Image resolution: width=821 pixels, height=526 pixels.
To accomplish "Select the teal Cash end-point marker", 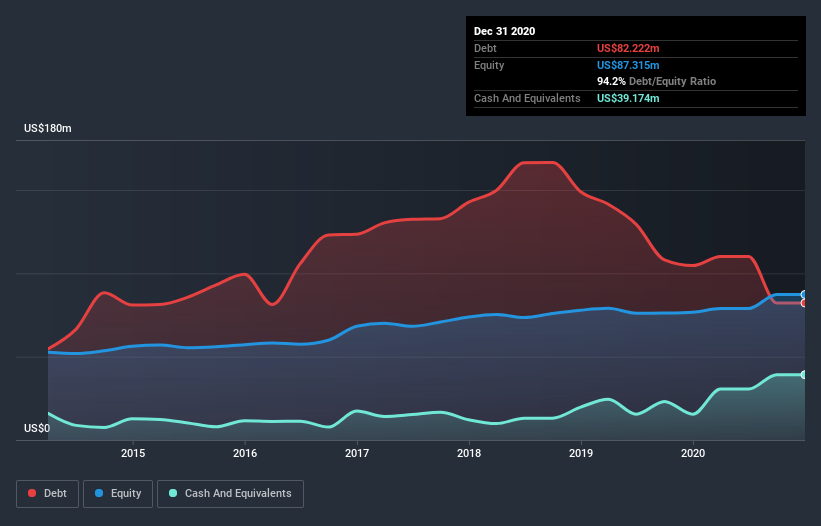I will click(x=804, y=375).
